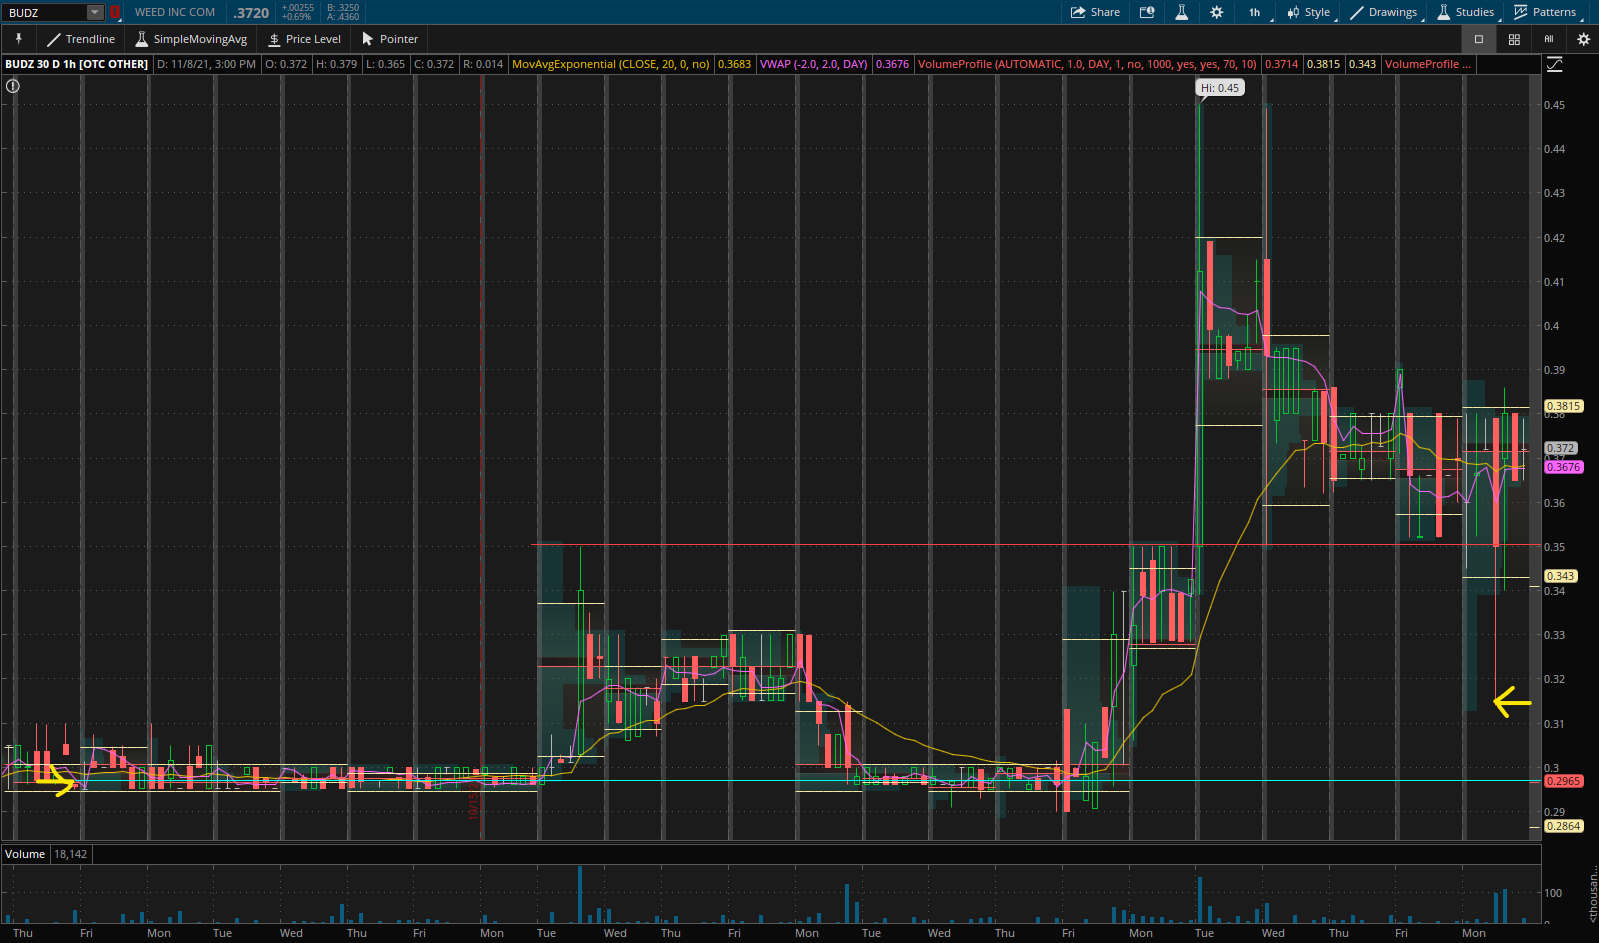The width and height of the screenshot is (1599, 943).
Task: Click the +0.69% change quote
Action: [x=297, y=17]
